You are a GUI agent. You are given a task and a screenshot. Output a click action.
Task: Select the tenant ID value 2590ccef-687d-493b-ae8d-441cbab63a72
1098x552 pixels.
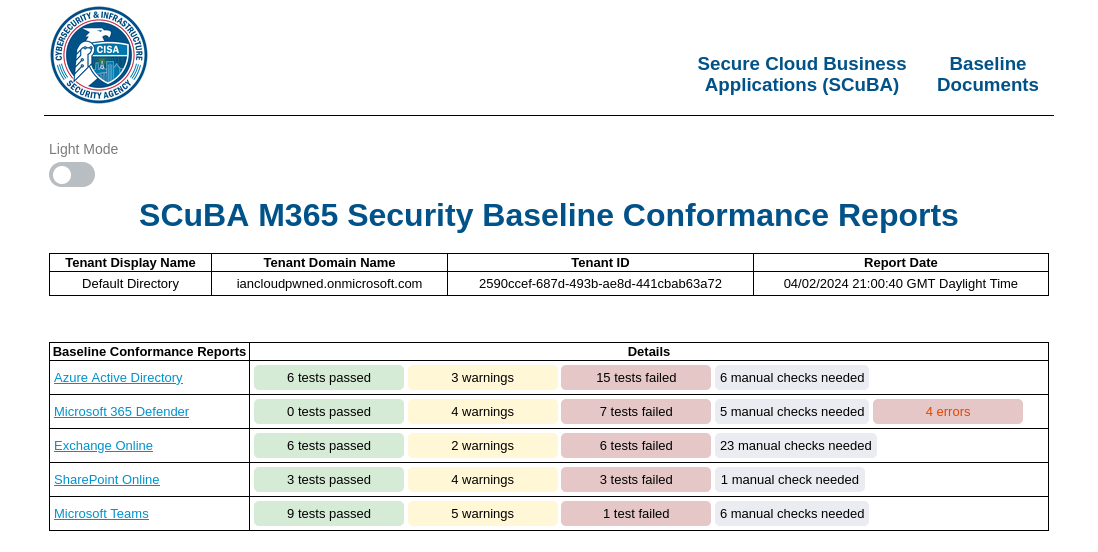pos(600,284)
